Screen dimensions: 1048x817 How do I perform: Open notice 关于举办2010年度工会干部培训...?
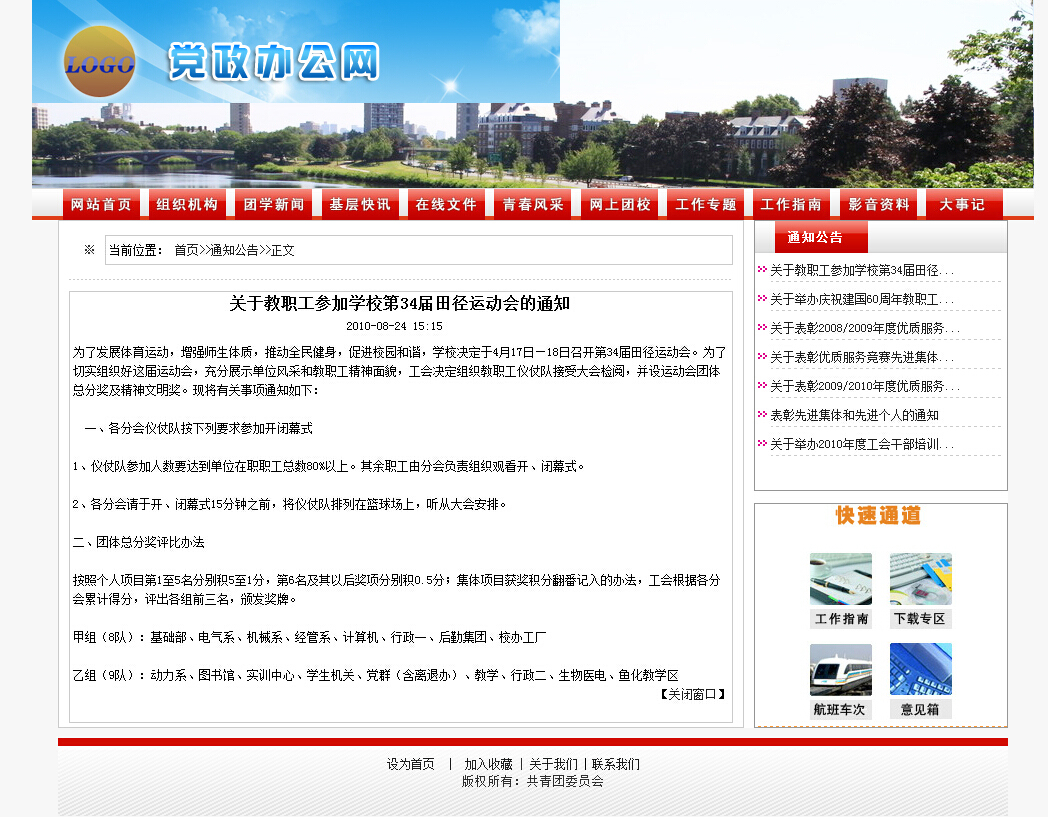[862, 444]
